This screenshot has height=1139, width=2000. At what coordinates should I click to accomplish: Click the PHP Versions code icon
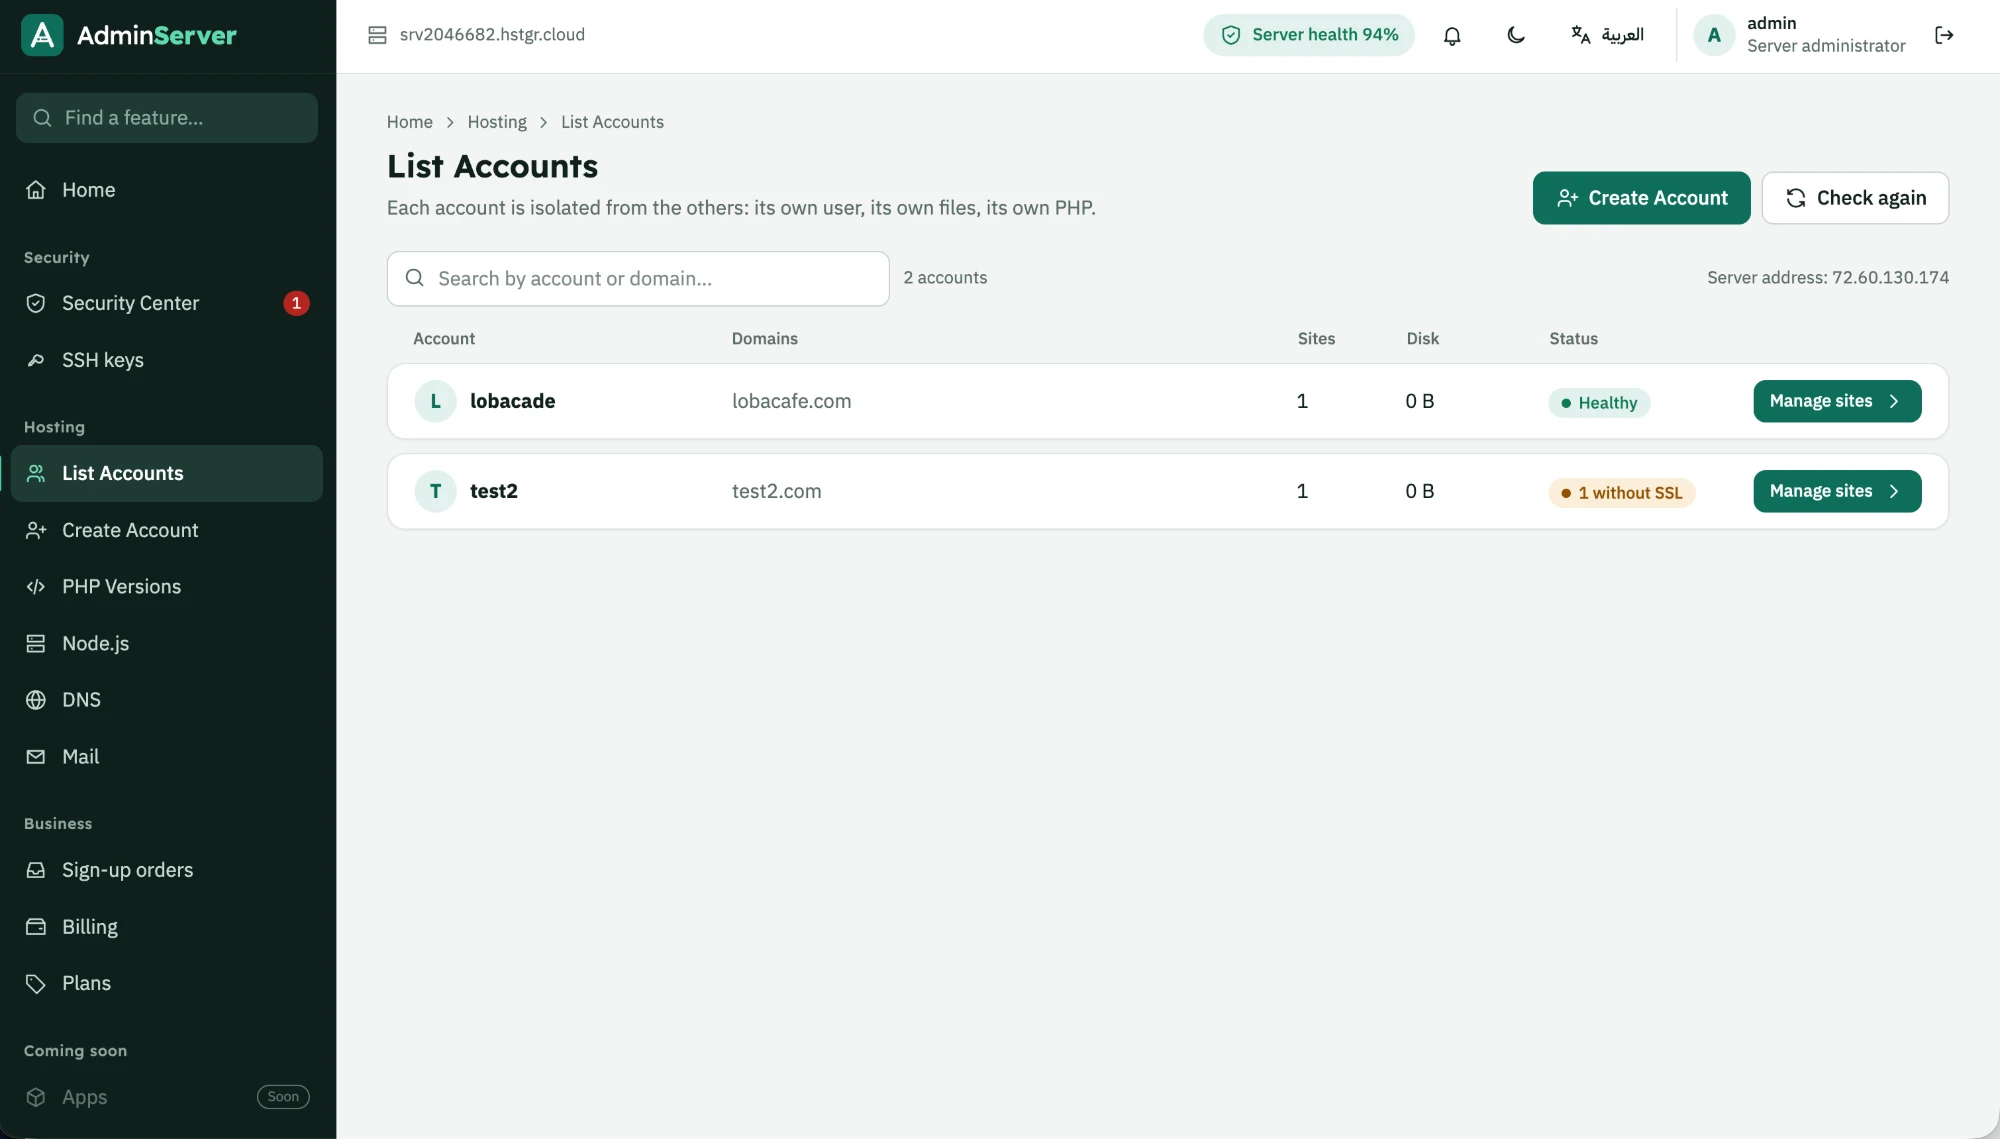(x=36, y=587)
